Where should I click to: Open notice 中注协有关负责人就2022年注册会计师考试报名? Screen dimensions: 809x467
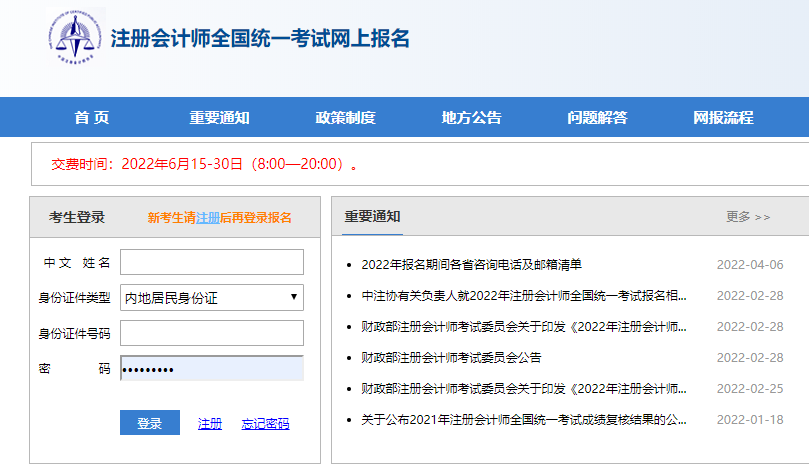click(x=524, y=296)
